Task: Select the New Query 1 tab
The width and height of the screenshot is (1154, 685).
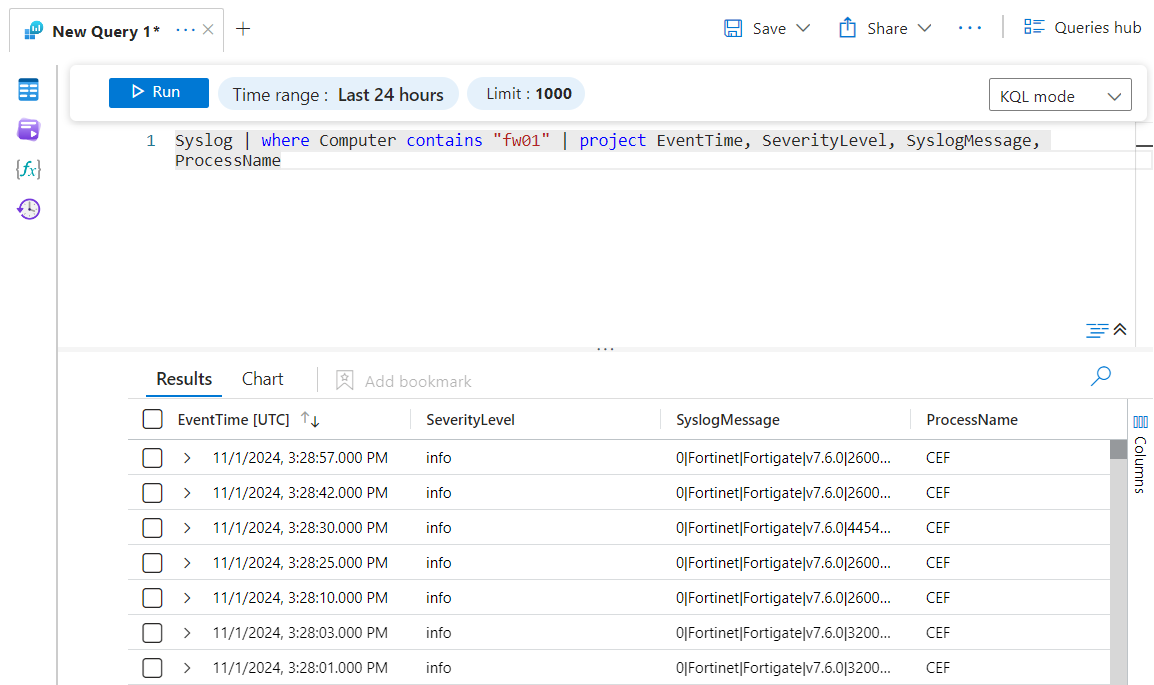Action: [x=106, y=32]
